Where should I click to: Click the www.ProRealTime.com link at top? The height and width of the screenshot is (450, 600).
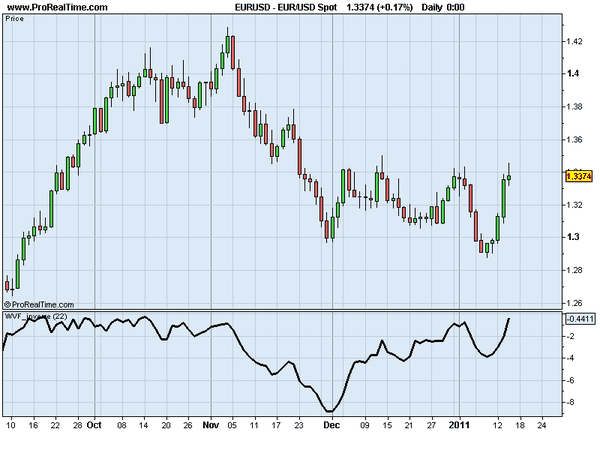(58, 7)
